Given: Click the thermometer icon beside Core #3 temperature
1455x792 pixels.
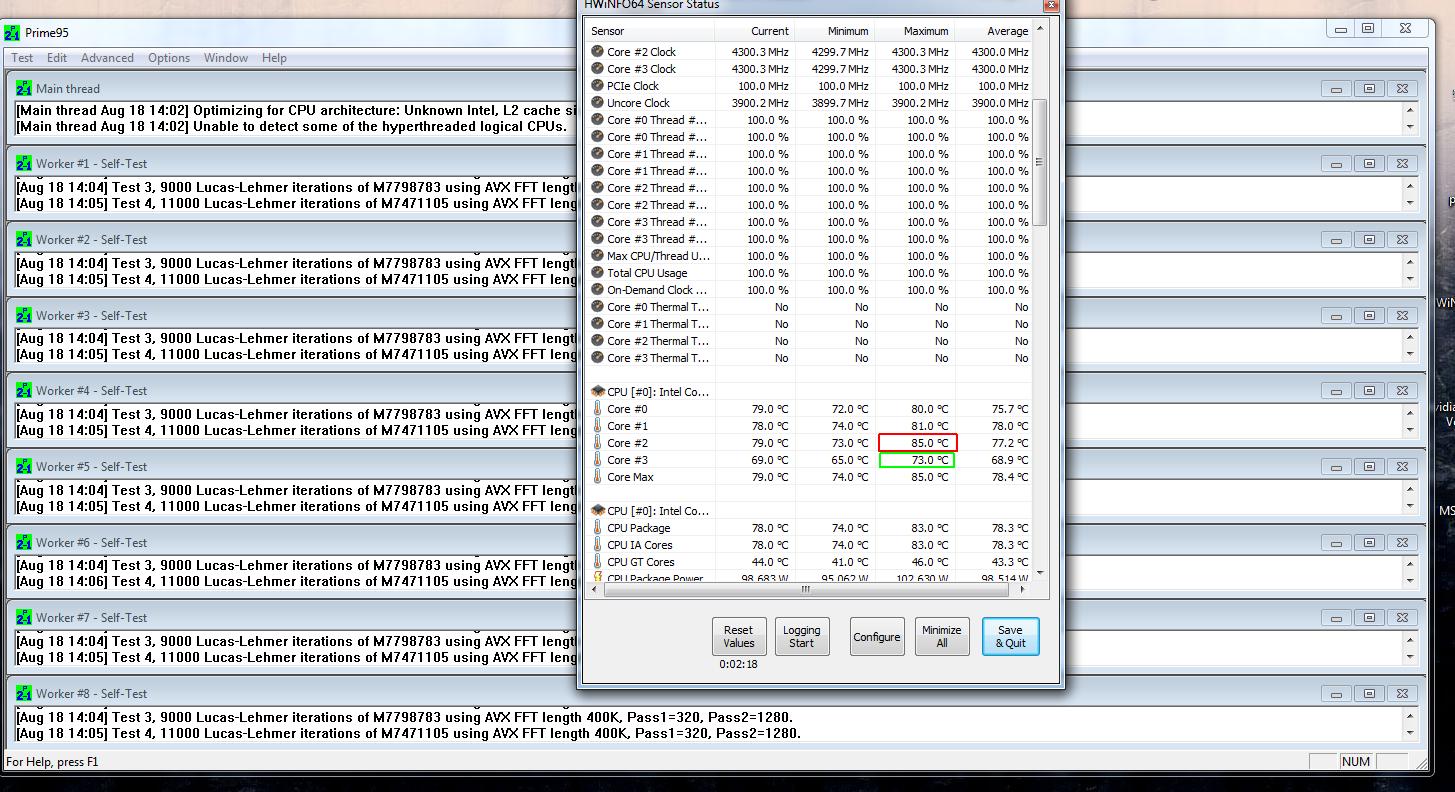Looking at the screenshot, I should (x=597, y=460).
